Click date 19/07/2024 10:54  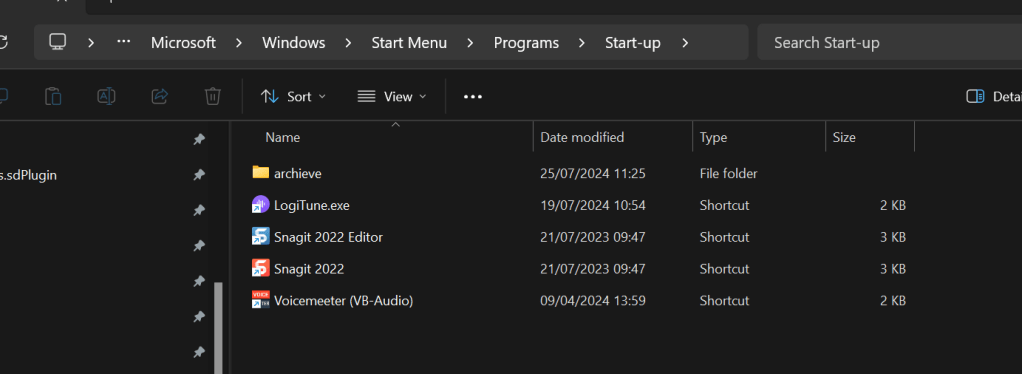click(592, 205)
